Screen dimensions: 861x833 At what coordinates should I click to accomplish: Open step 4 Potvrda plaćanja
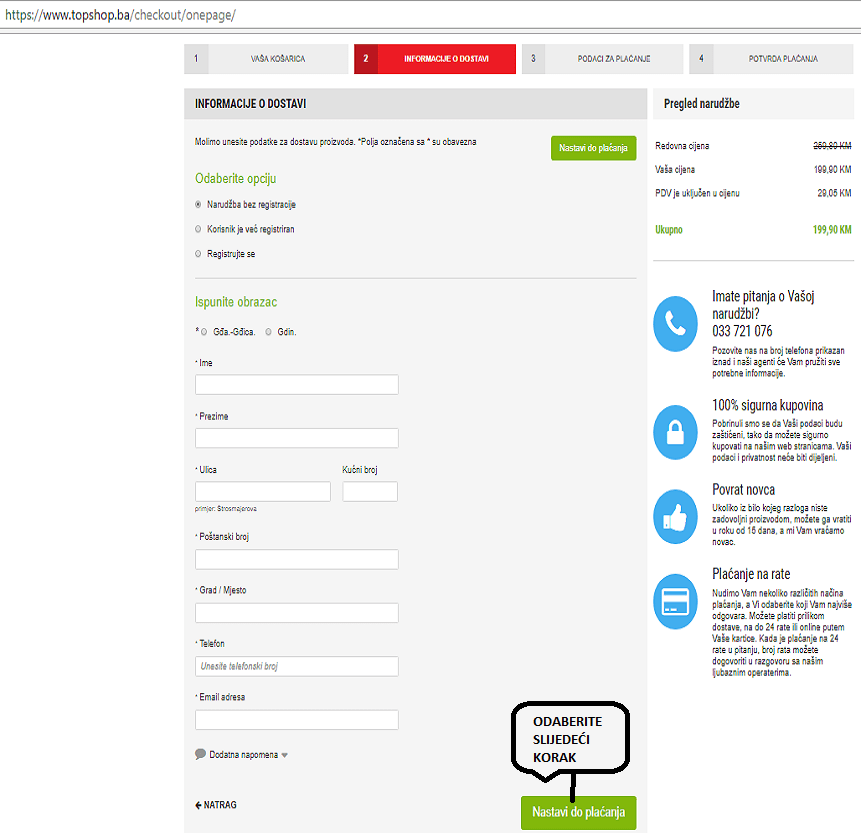(x=771, y=59)
